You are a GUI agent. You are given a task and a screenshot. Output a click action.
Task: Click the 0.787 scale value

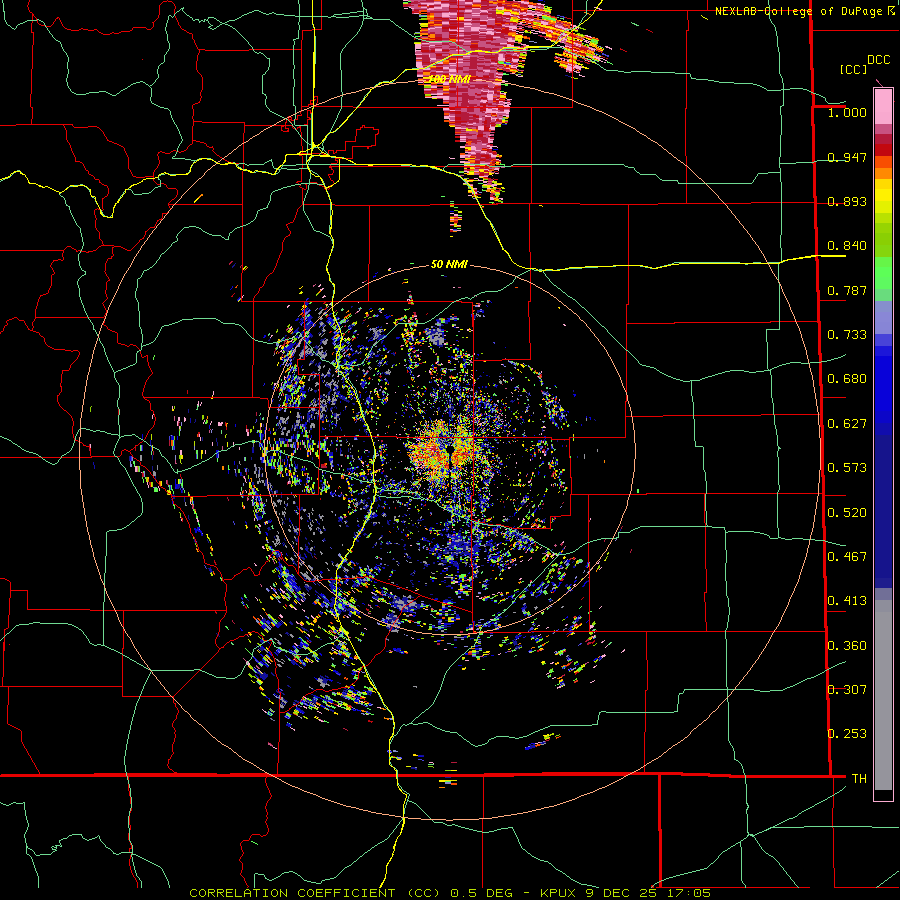(847, 290)
